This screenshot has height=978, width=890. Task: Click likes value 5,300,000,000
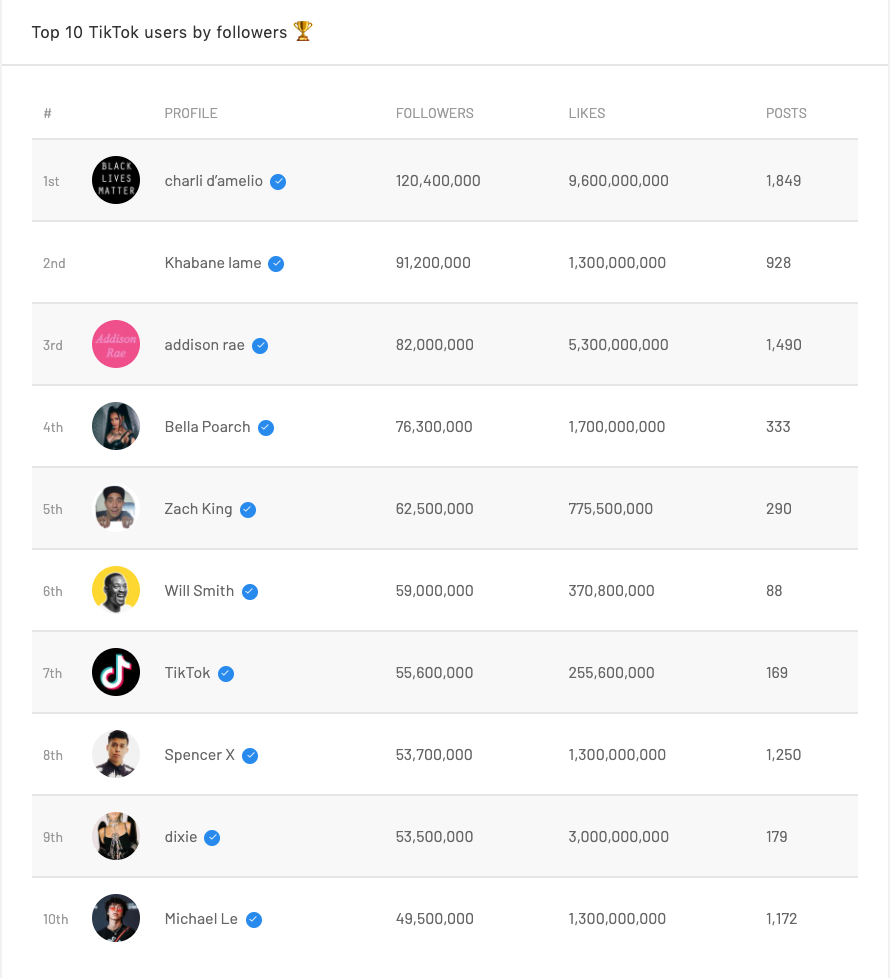(x=619, y=345)
